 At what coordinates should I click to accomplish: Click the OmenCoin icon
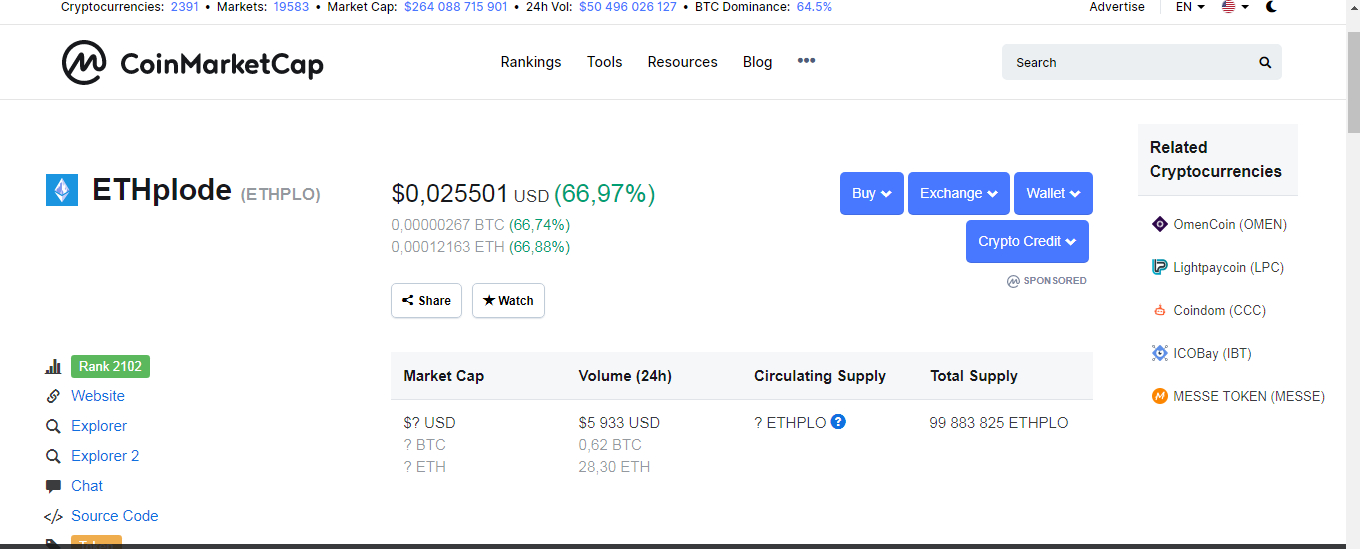[1160, 224]
